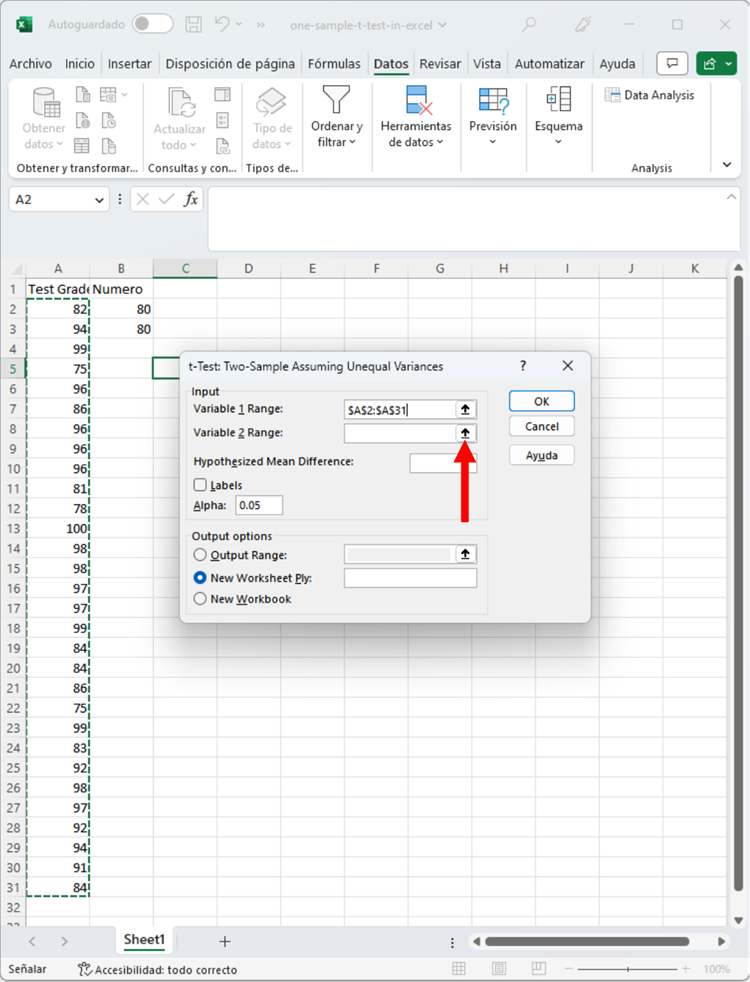Screen dimensions: 750x982
Task: Open the Search magnifier in title bar
Action: [529, 24]
